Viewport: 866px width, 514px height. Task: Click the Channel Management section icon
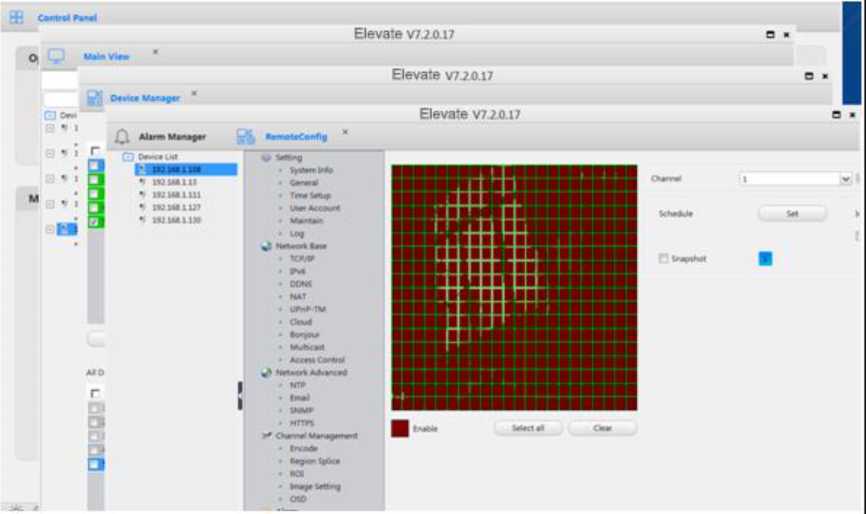click(x=266, y=436)
